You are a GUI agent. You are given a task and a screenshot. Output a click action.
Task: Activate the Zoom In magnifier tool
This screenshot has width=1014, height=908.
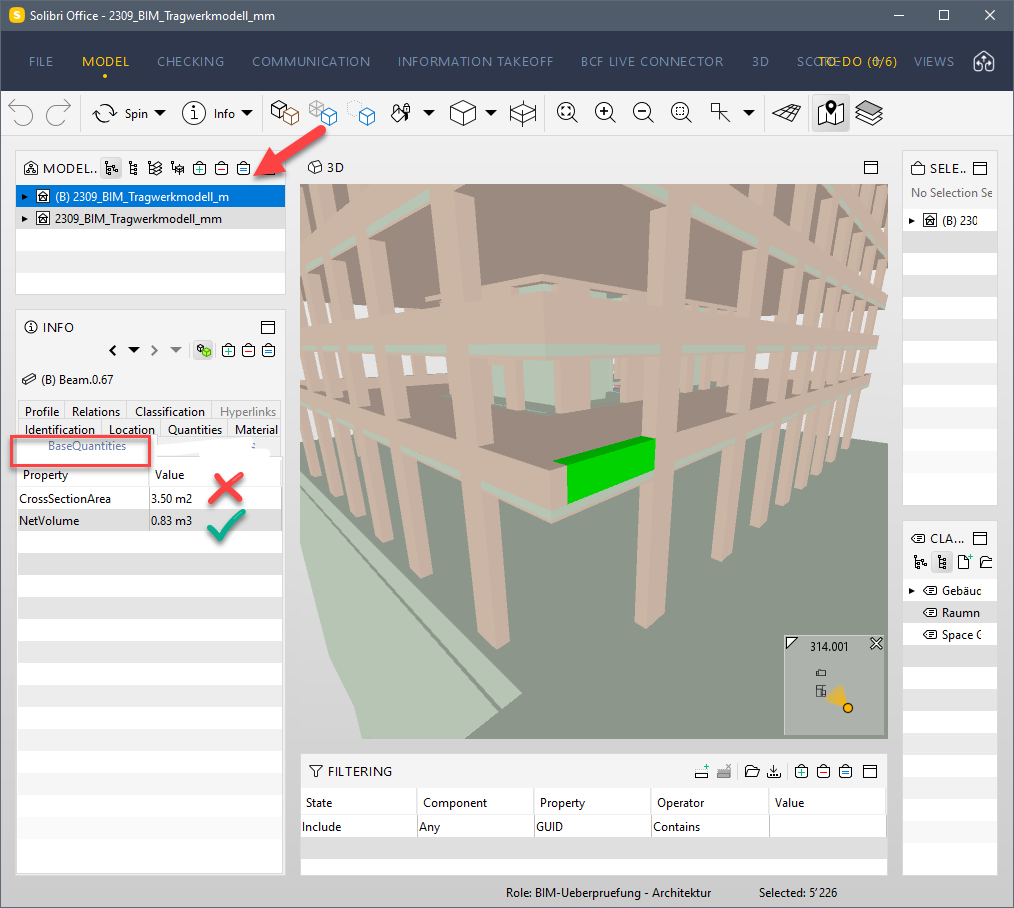pyautogui.click(x=605, y=113)
